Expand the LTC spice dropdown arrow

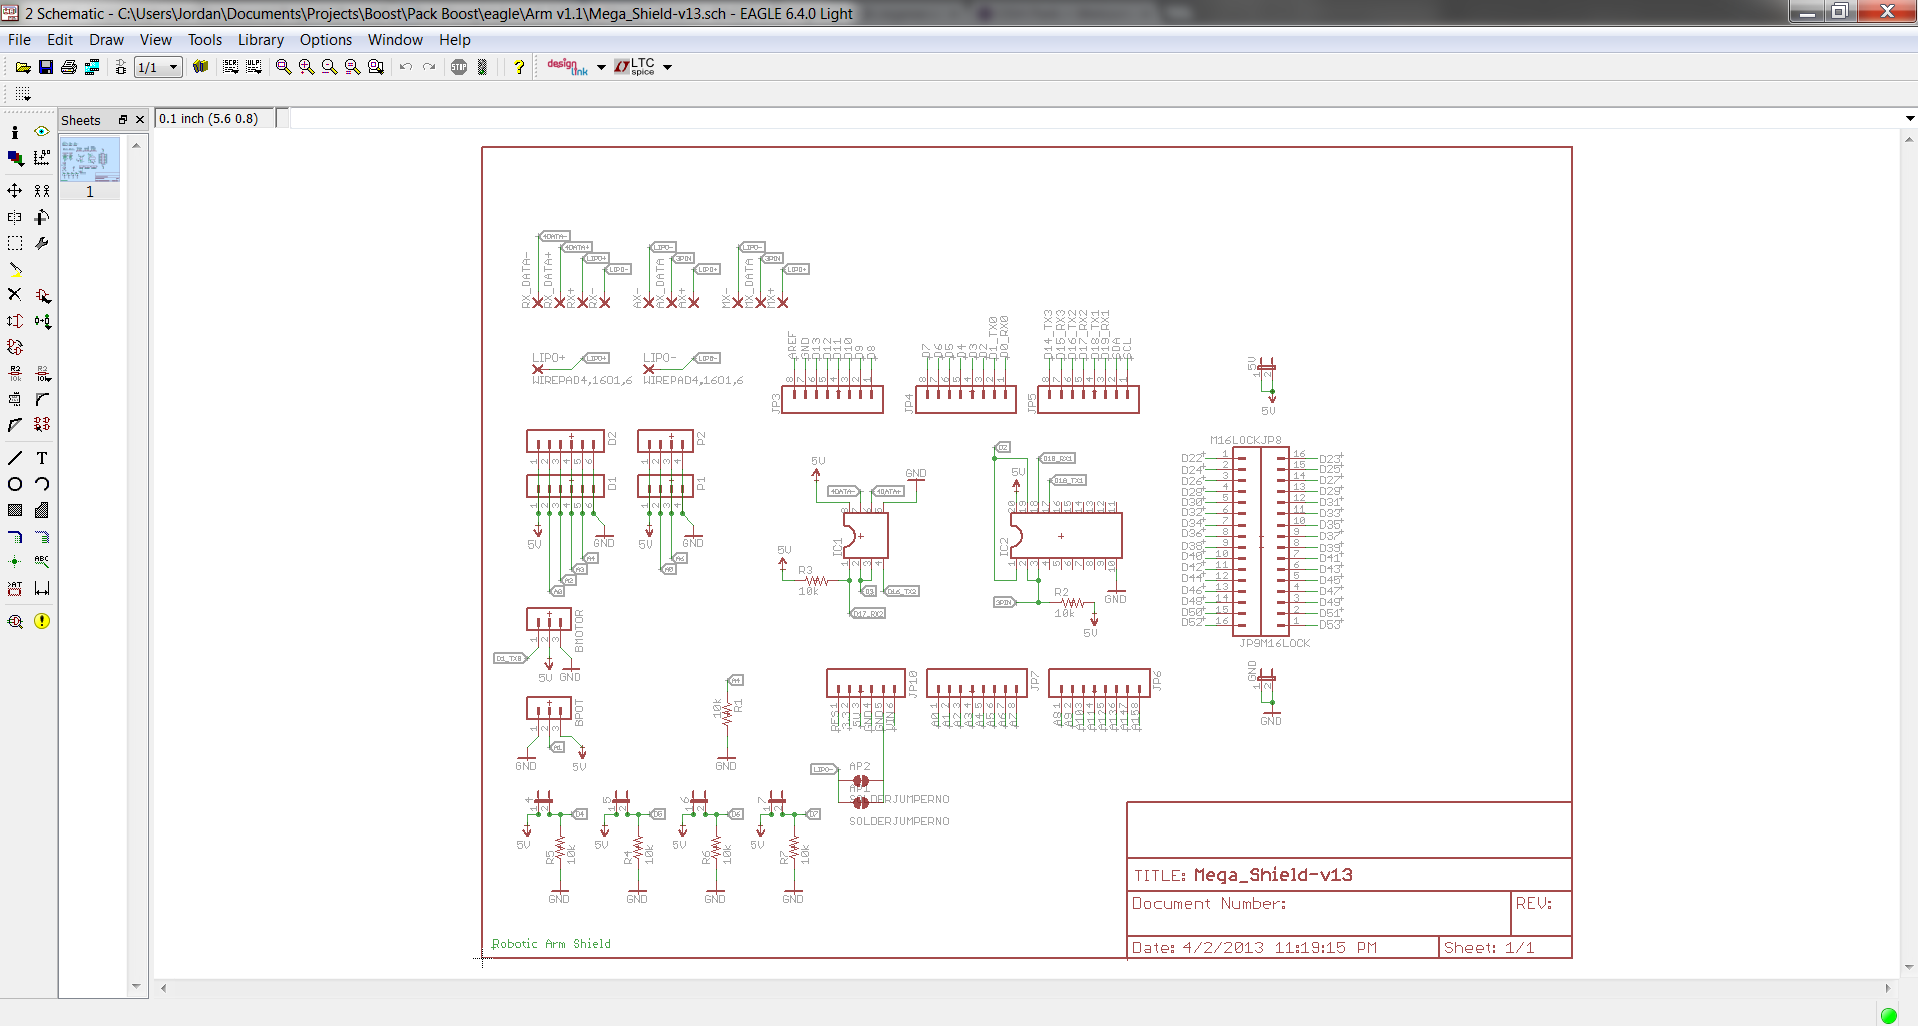coord(667,67)
